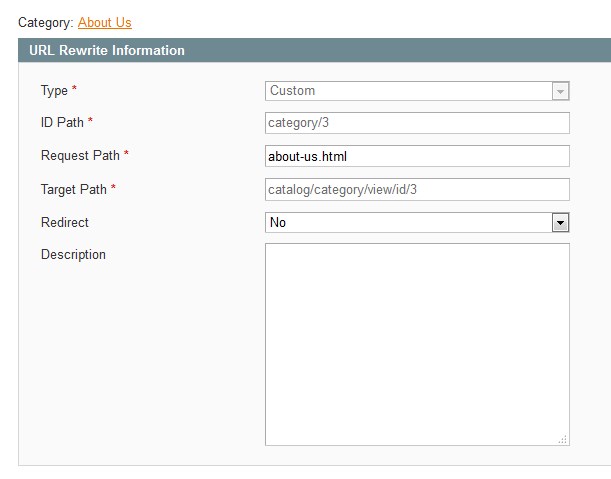Click the Target Path input field
The width and height of the screenshot is (611, 479).
(x=417, y=189)
